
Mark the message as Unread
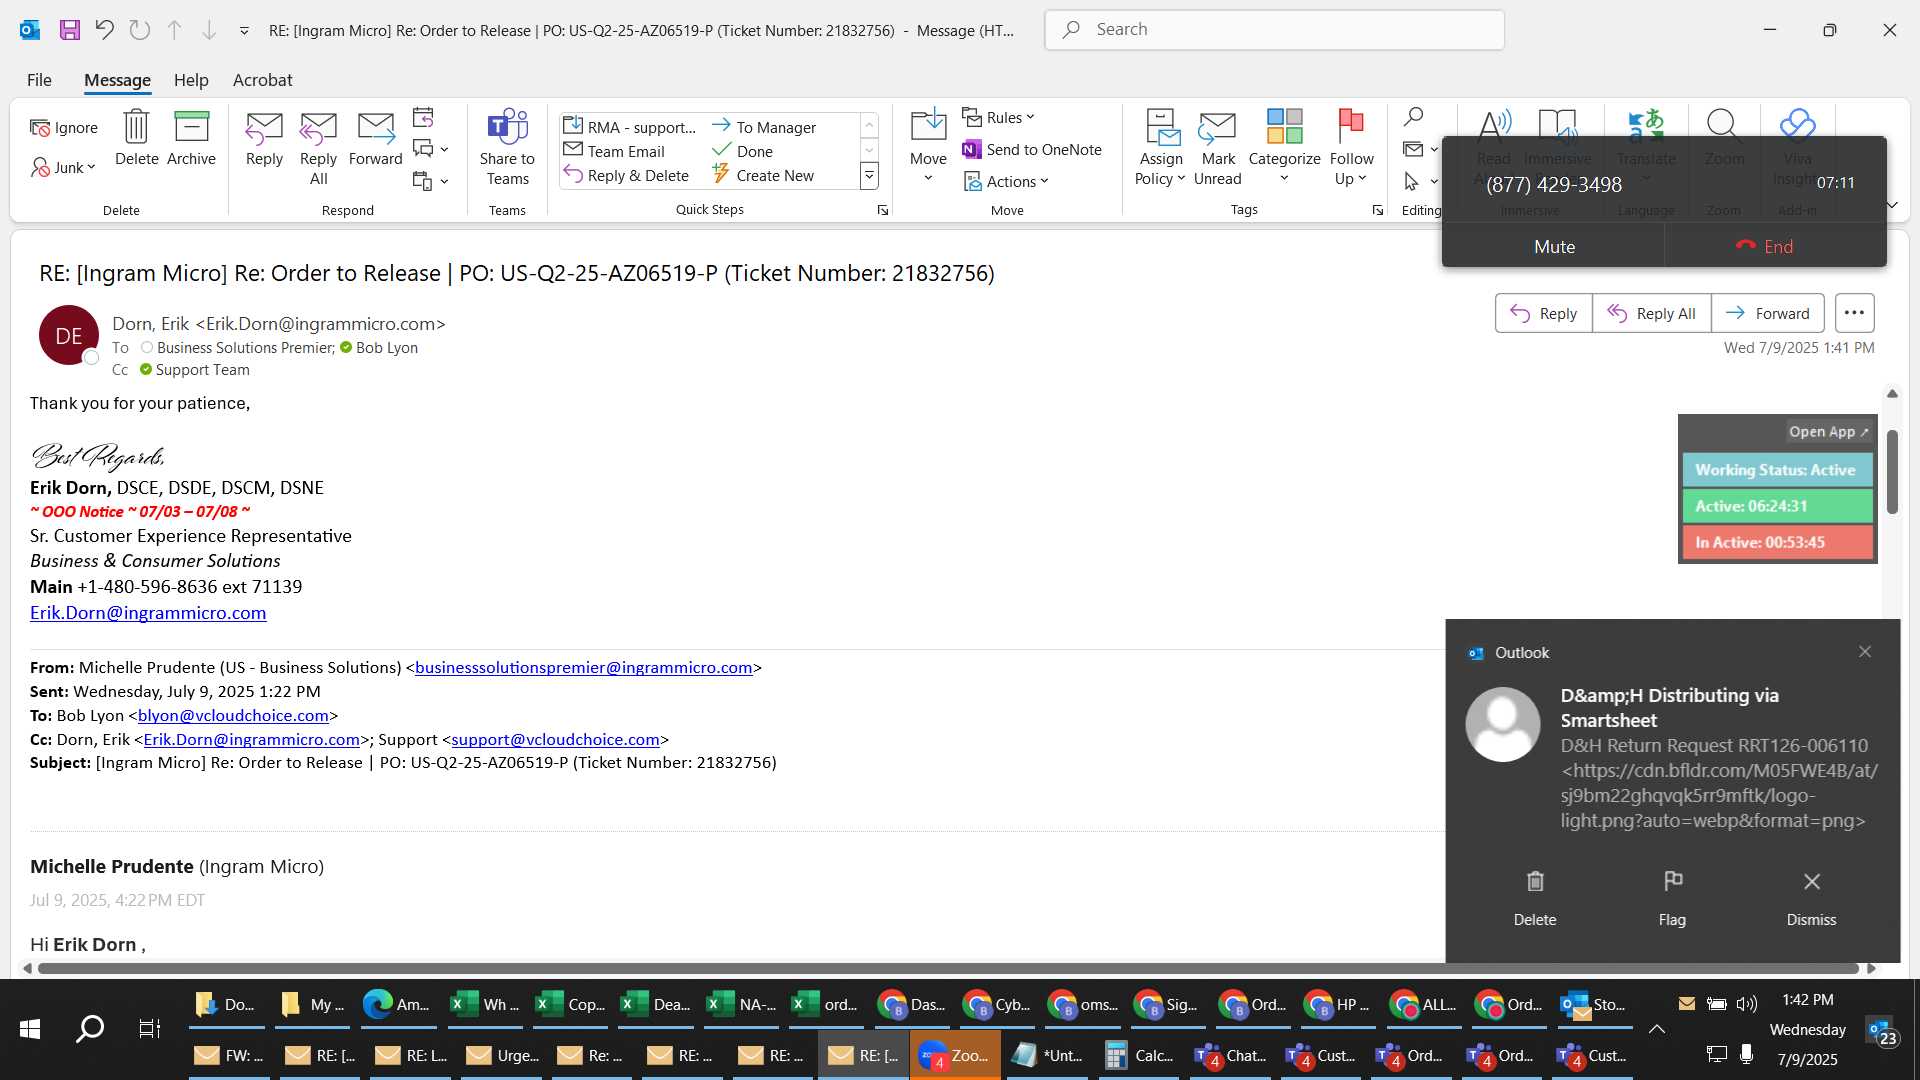[x=1218, y=148]
